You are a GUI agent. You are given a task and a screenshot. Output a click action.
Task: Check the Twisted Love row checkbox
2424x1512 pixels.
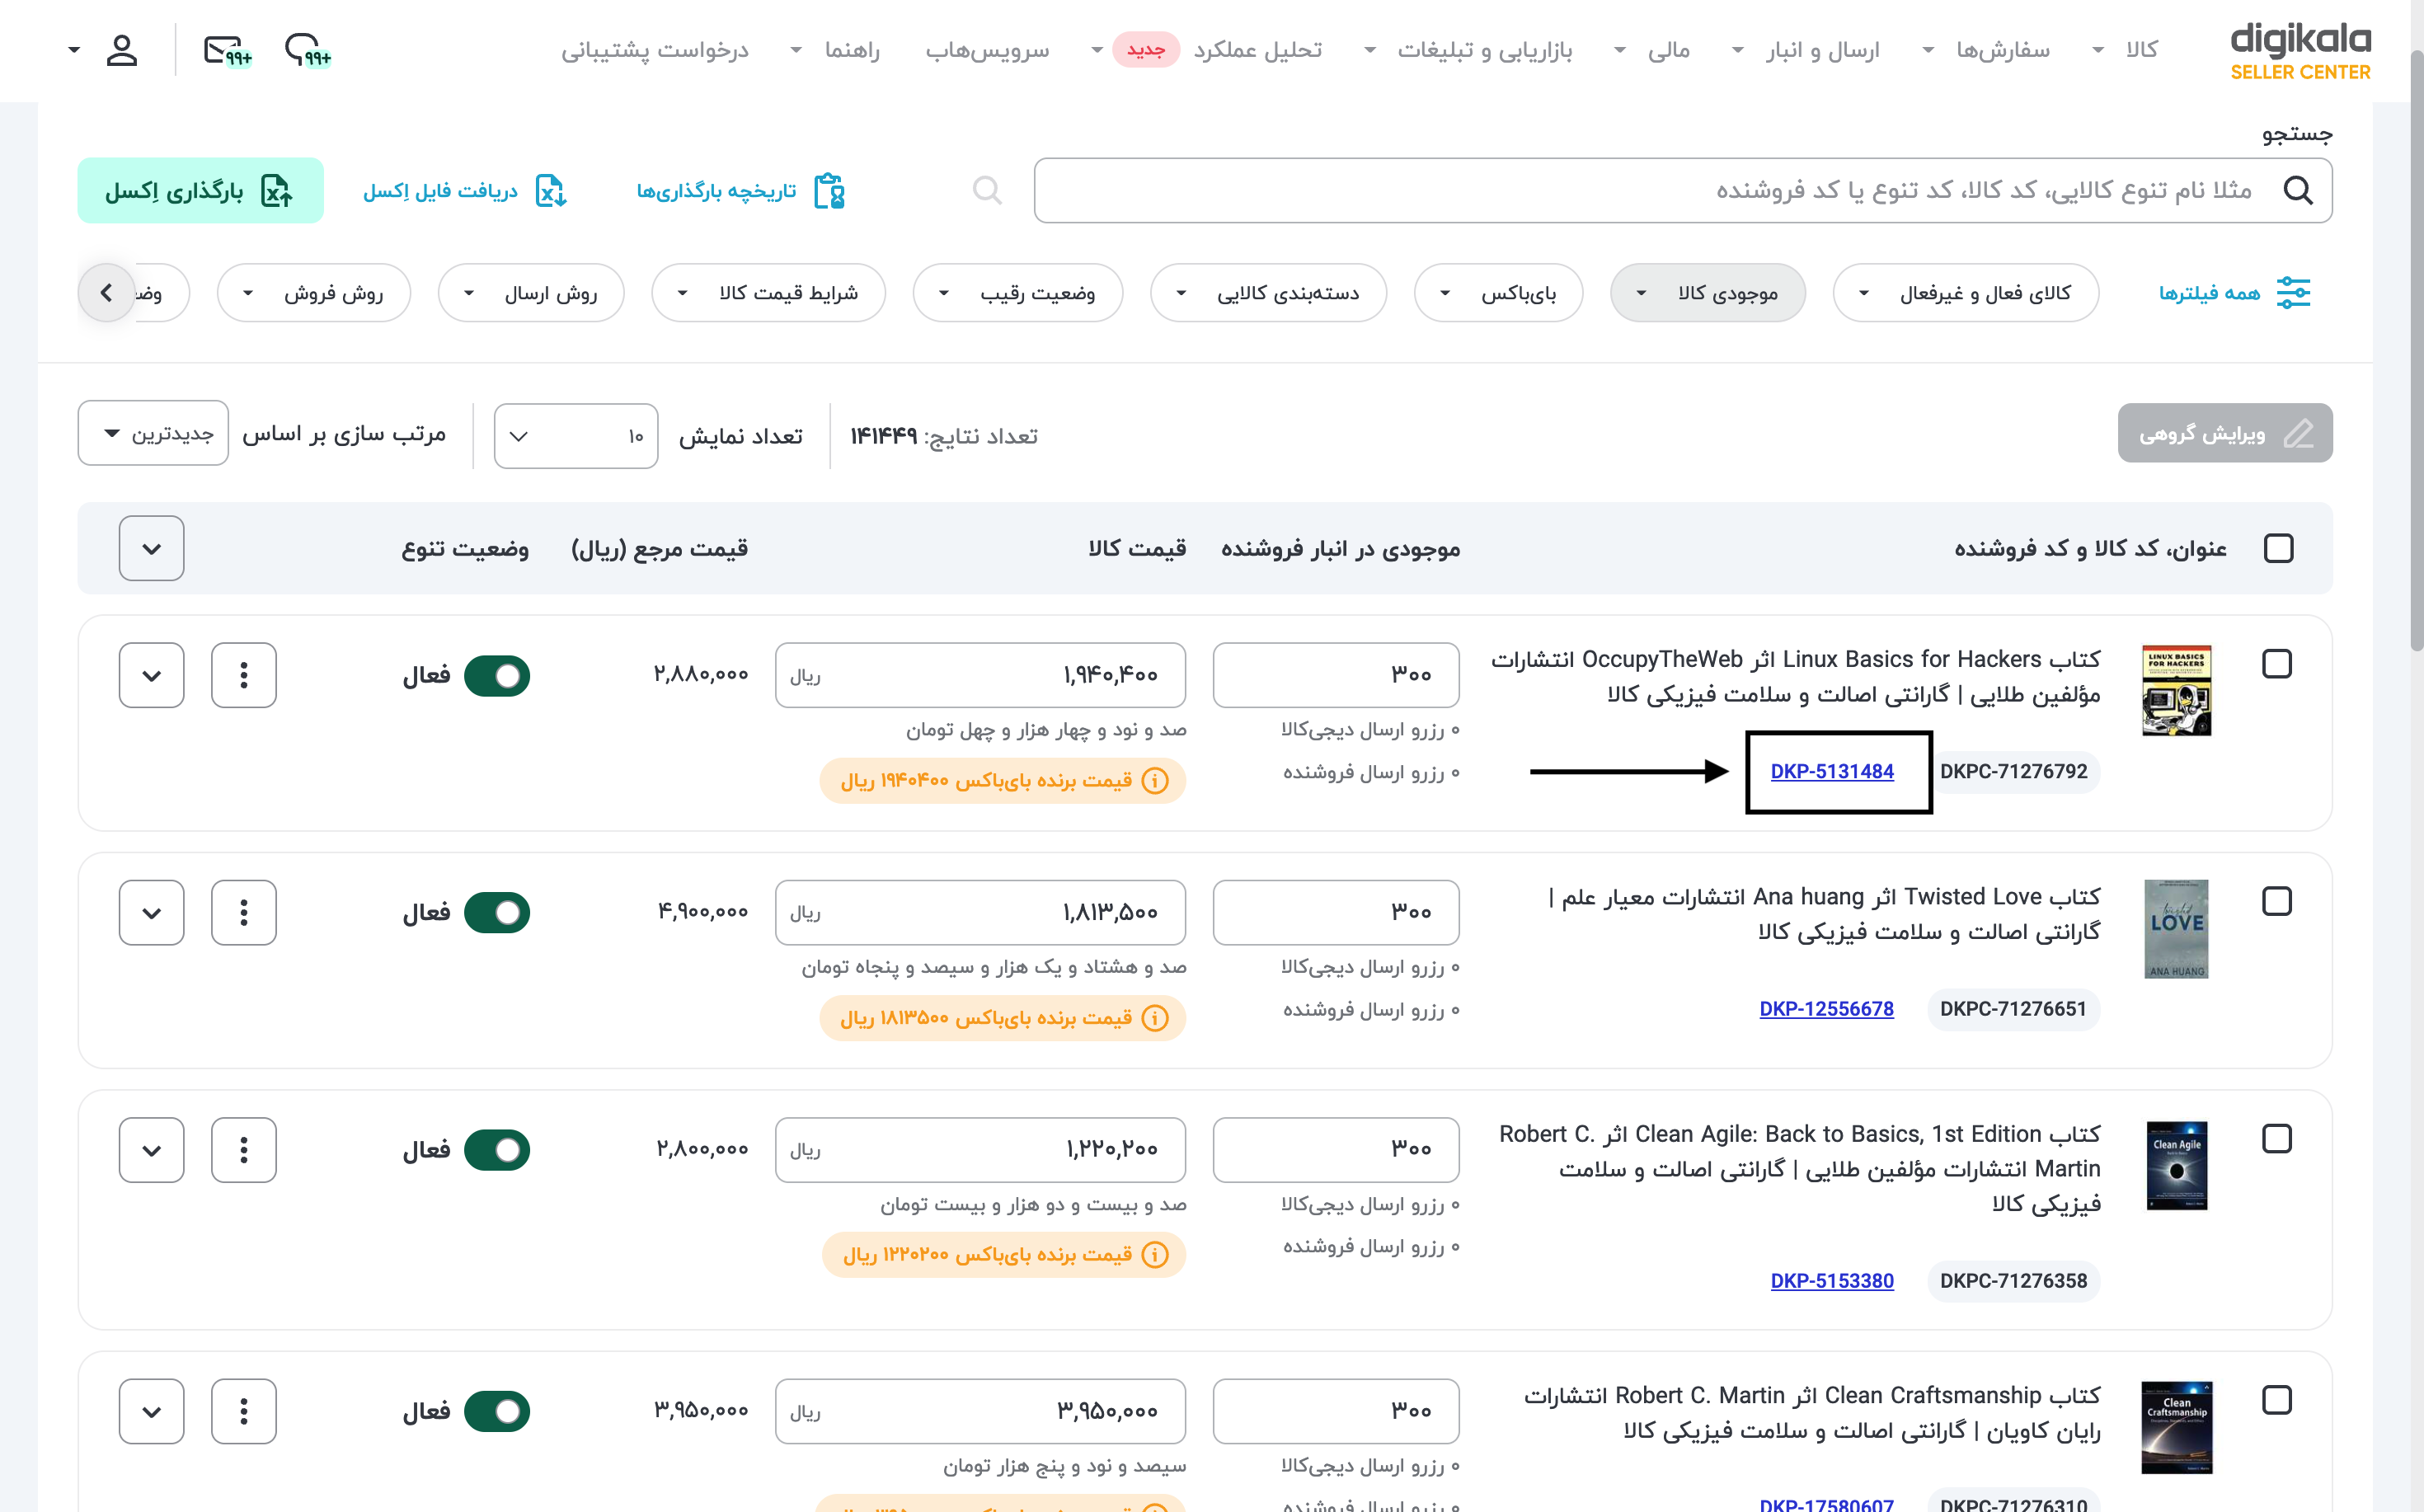[x=2277, y=901]
